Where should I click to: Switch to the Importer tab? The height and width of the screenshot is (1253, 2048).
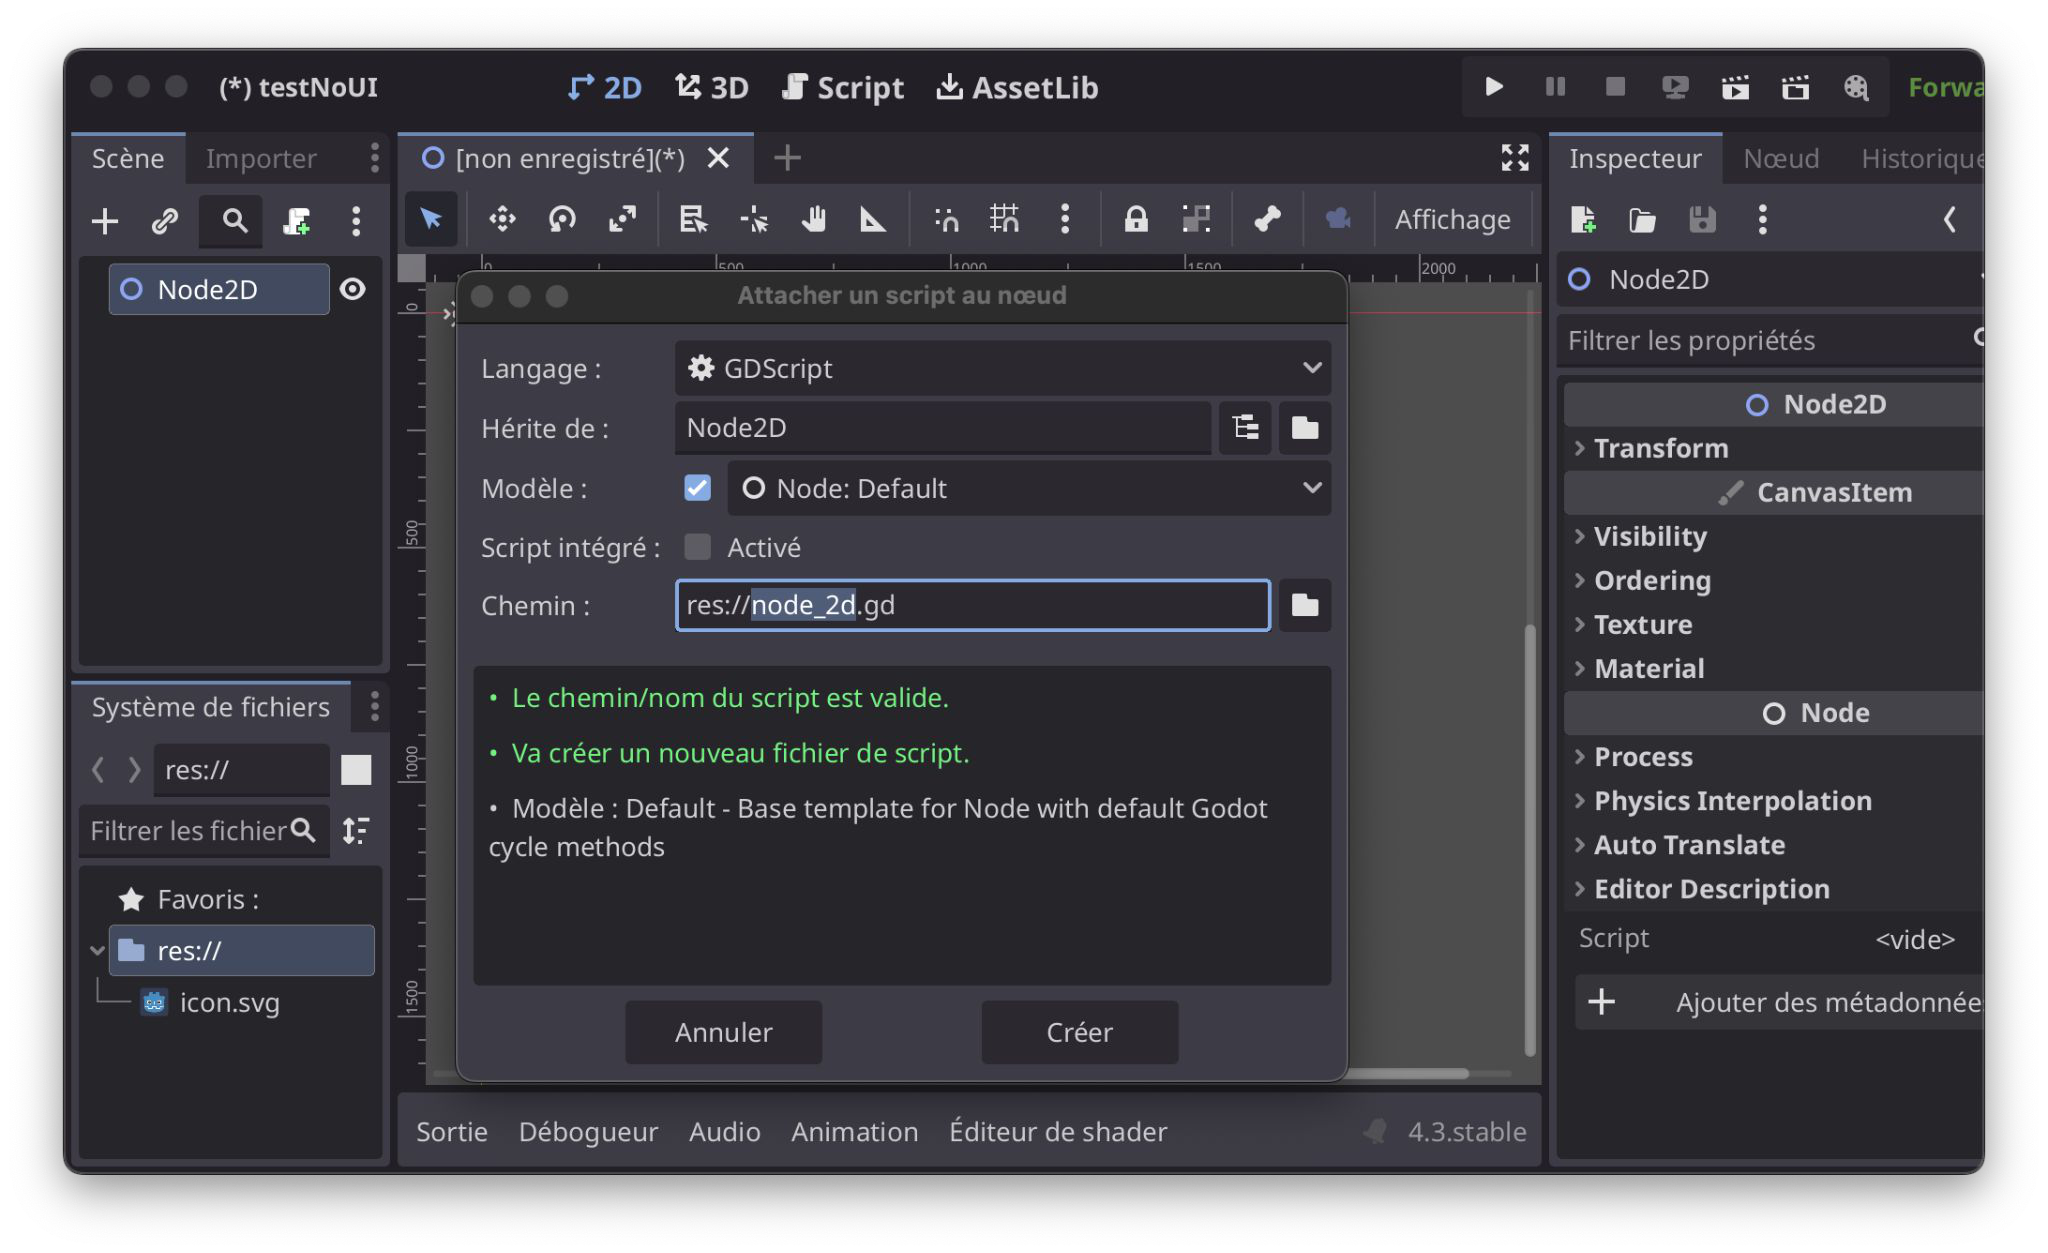261,158
